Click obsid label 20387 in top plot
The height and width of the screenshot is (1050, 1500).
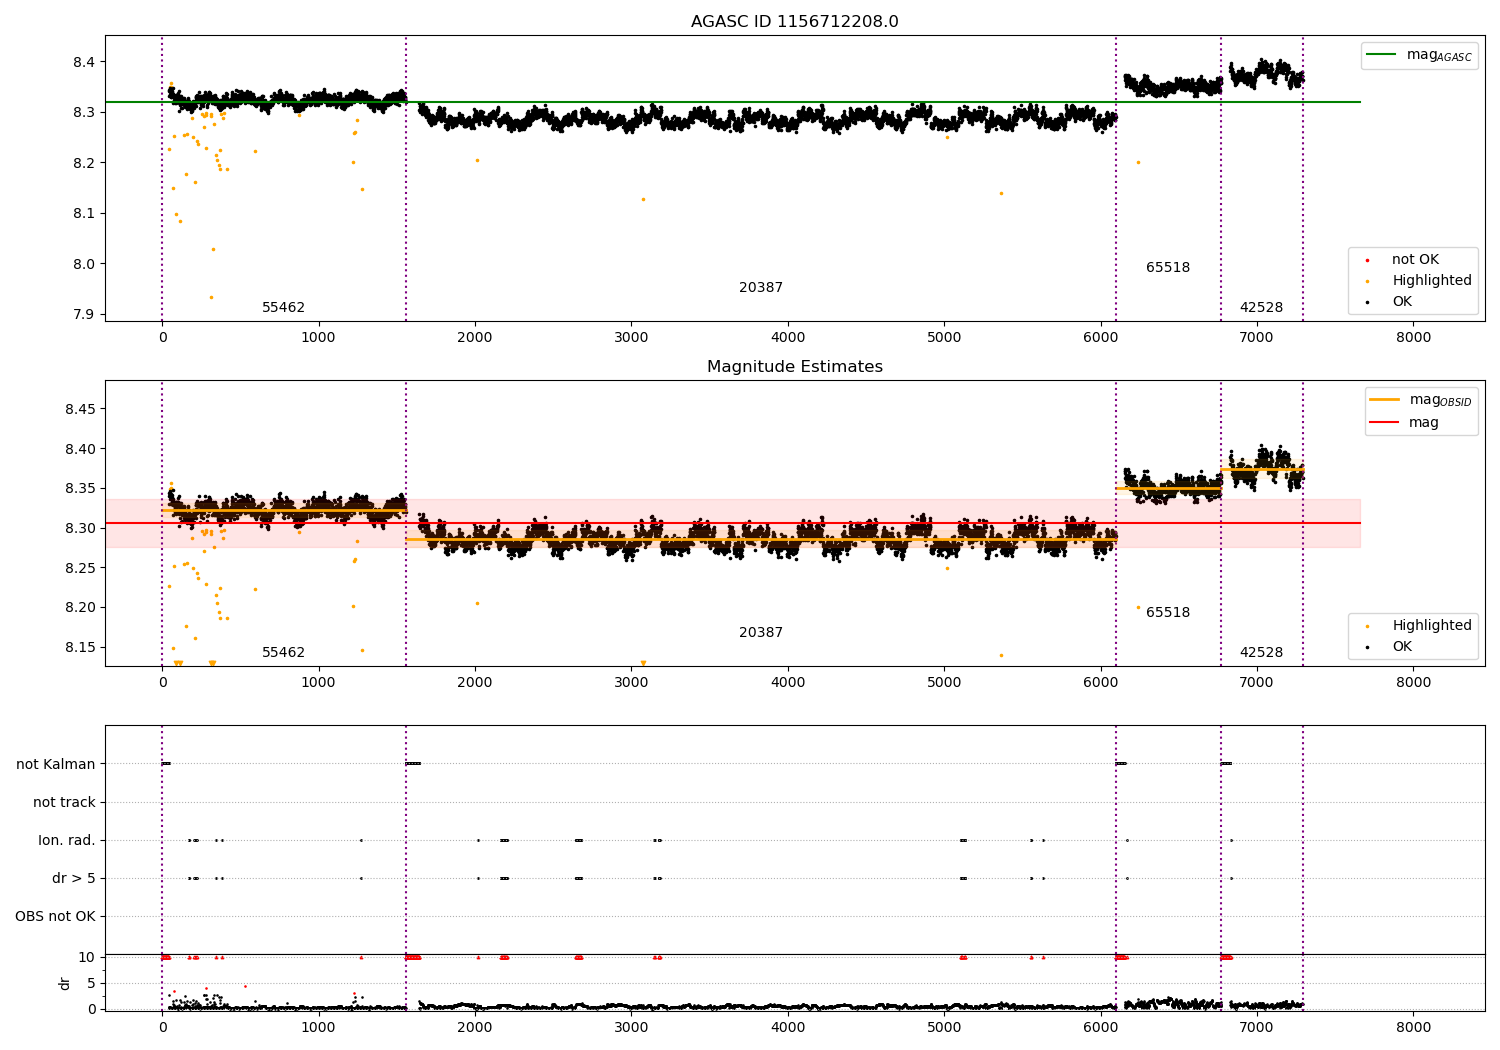761,288
